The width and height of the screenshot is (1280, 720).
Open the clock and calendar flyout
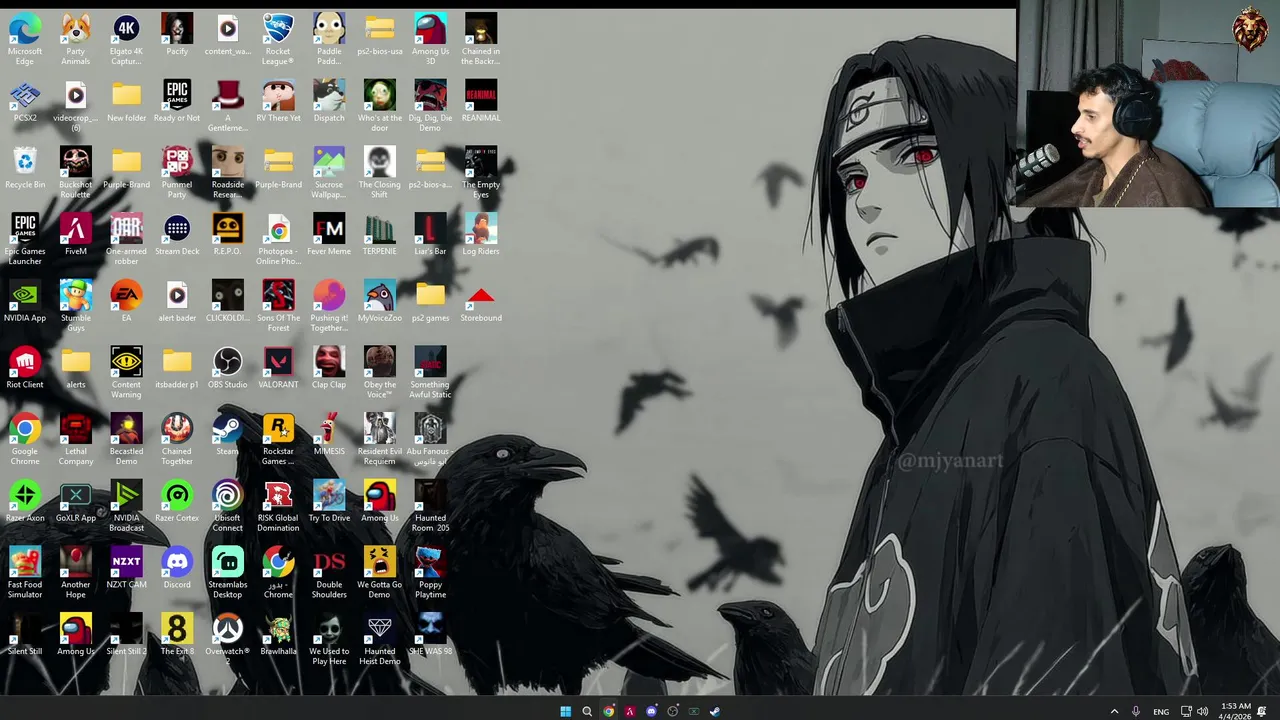[1235, 711]
